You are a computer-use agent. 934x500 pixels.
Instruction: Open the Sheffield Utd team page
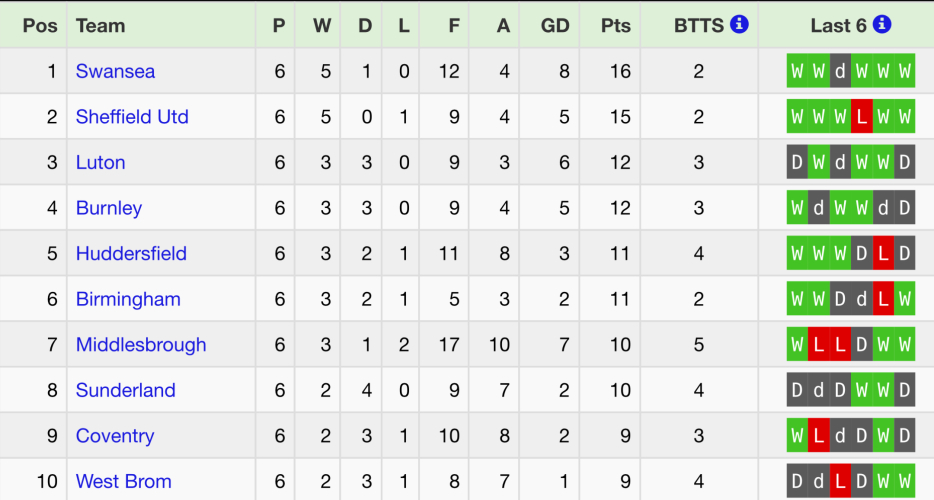click(132, 117)
